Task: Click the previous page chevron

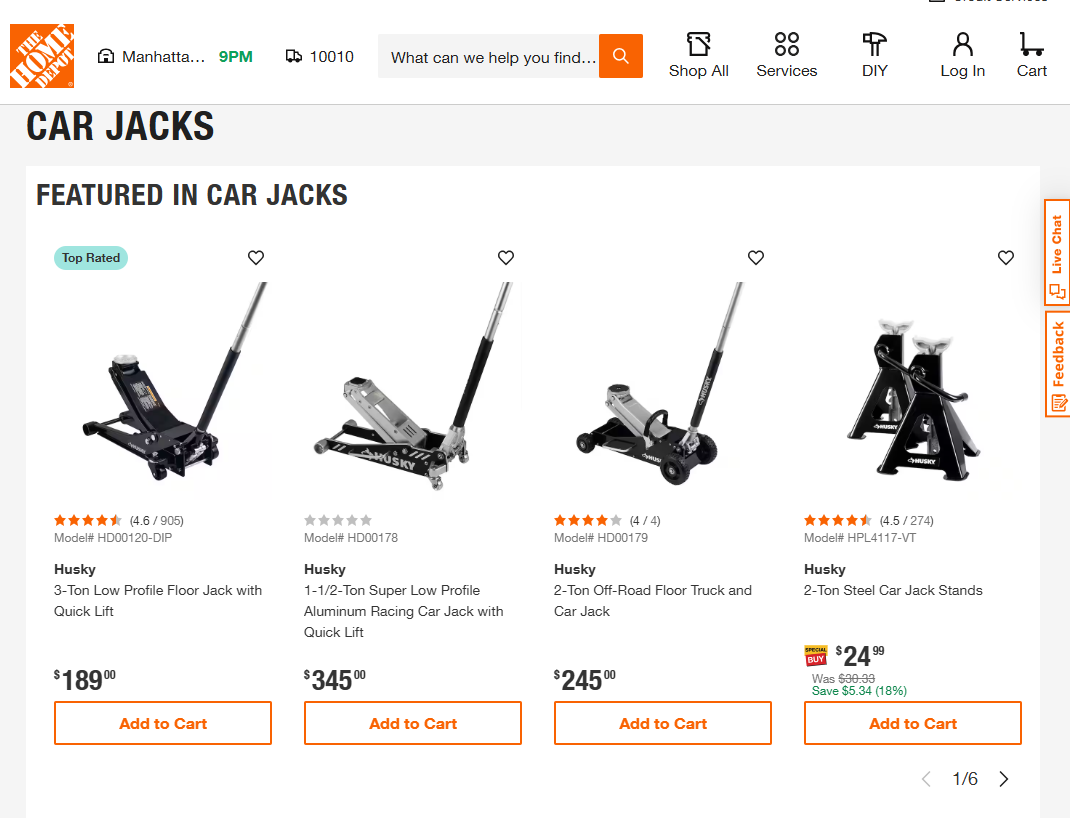Action: click(925, 778)
